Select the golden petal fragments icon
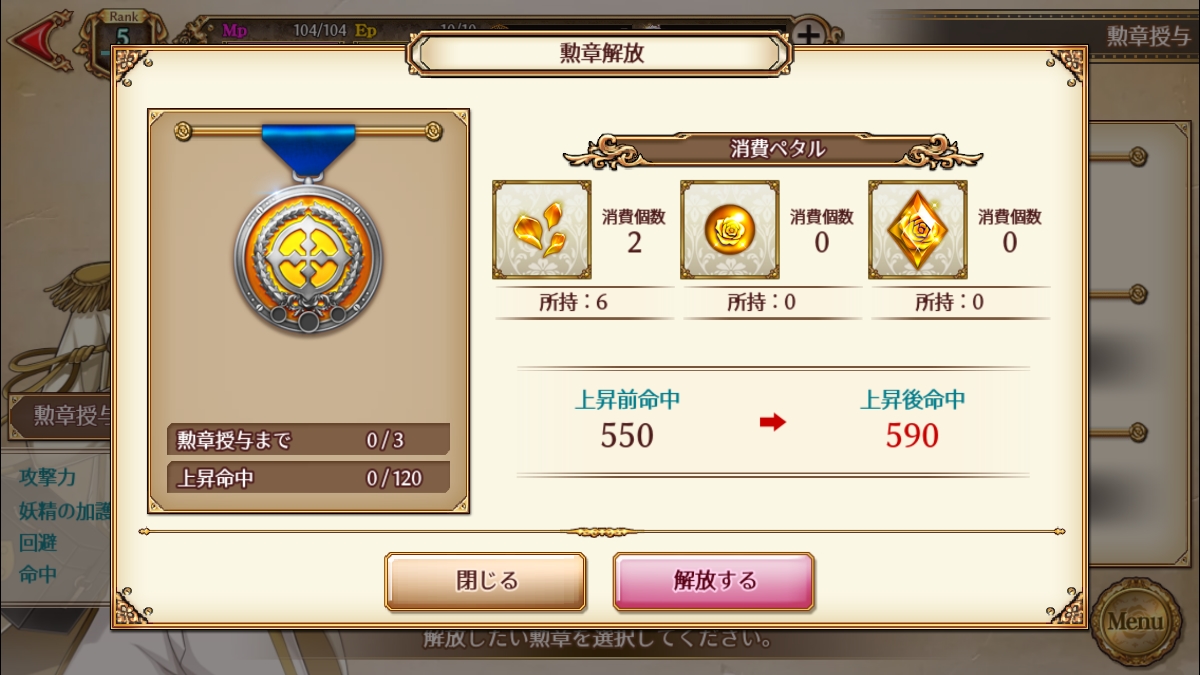The image size is (1200, 675). (x=542, y=230)
